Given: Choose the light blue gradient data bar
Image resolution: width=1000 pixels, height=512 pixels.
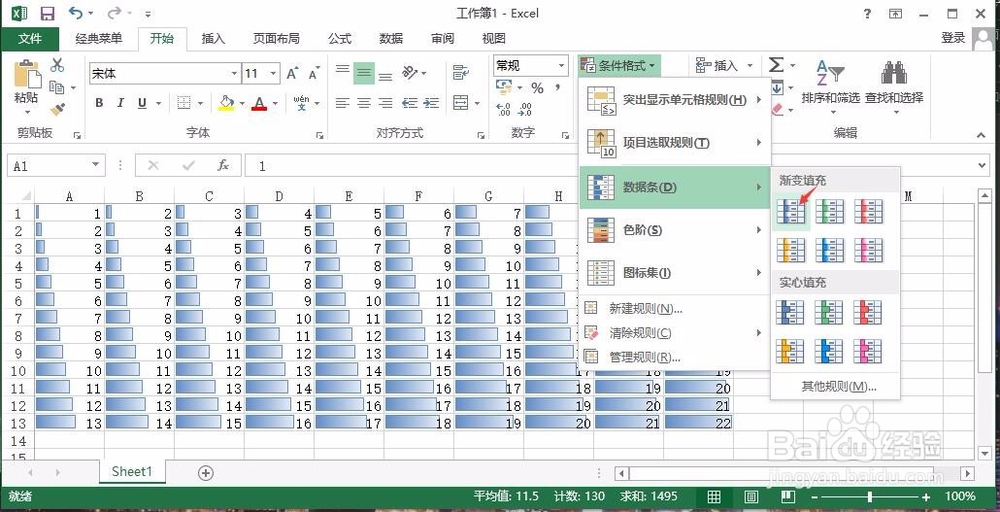Looking at the screenshot, I should (830, 250).
